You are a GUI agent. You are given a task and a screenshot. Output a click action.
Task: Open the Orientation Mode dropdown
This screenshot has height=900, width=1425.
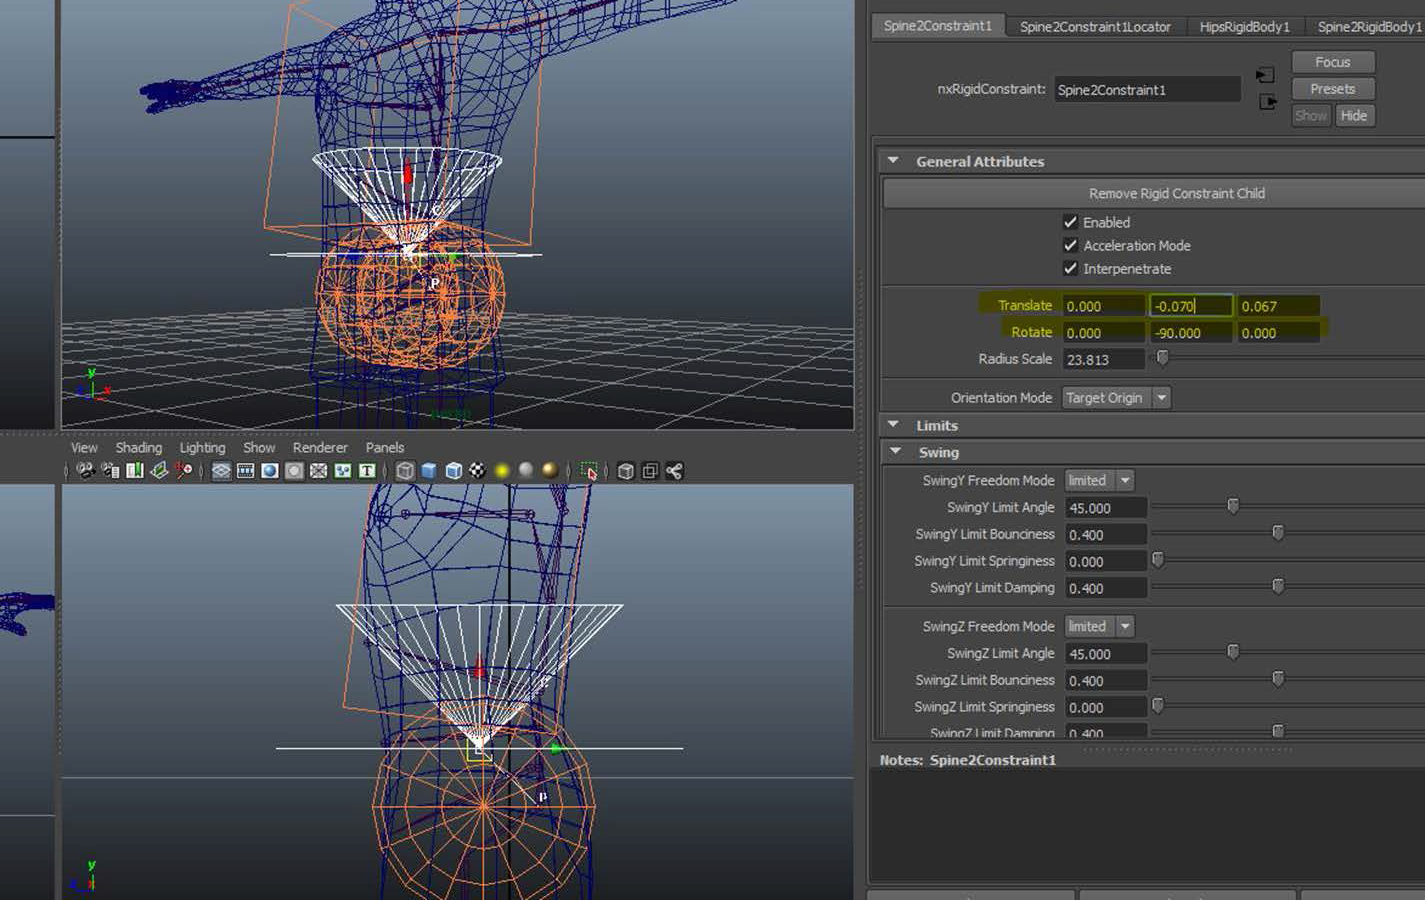point(1116,398)
